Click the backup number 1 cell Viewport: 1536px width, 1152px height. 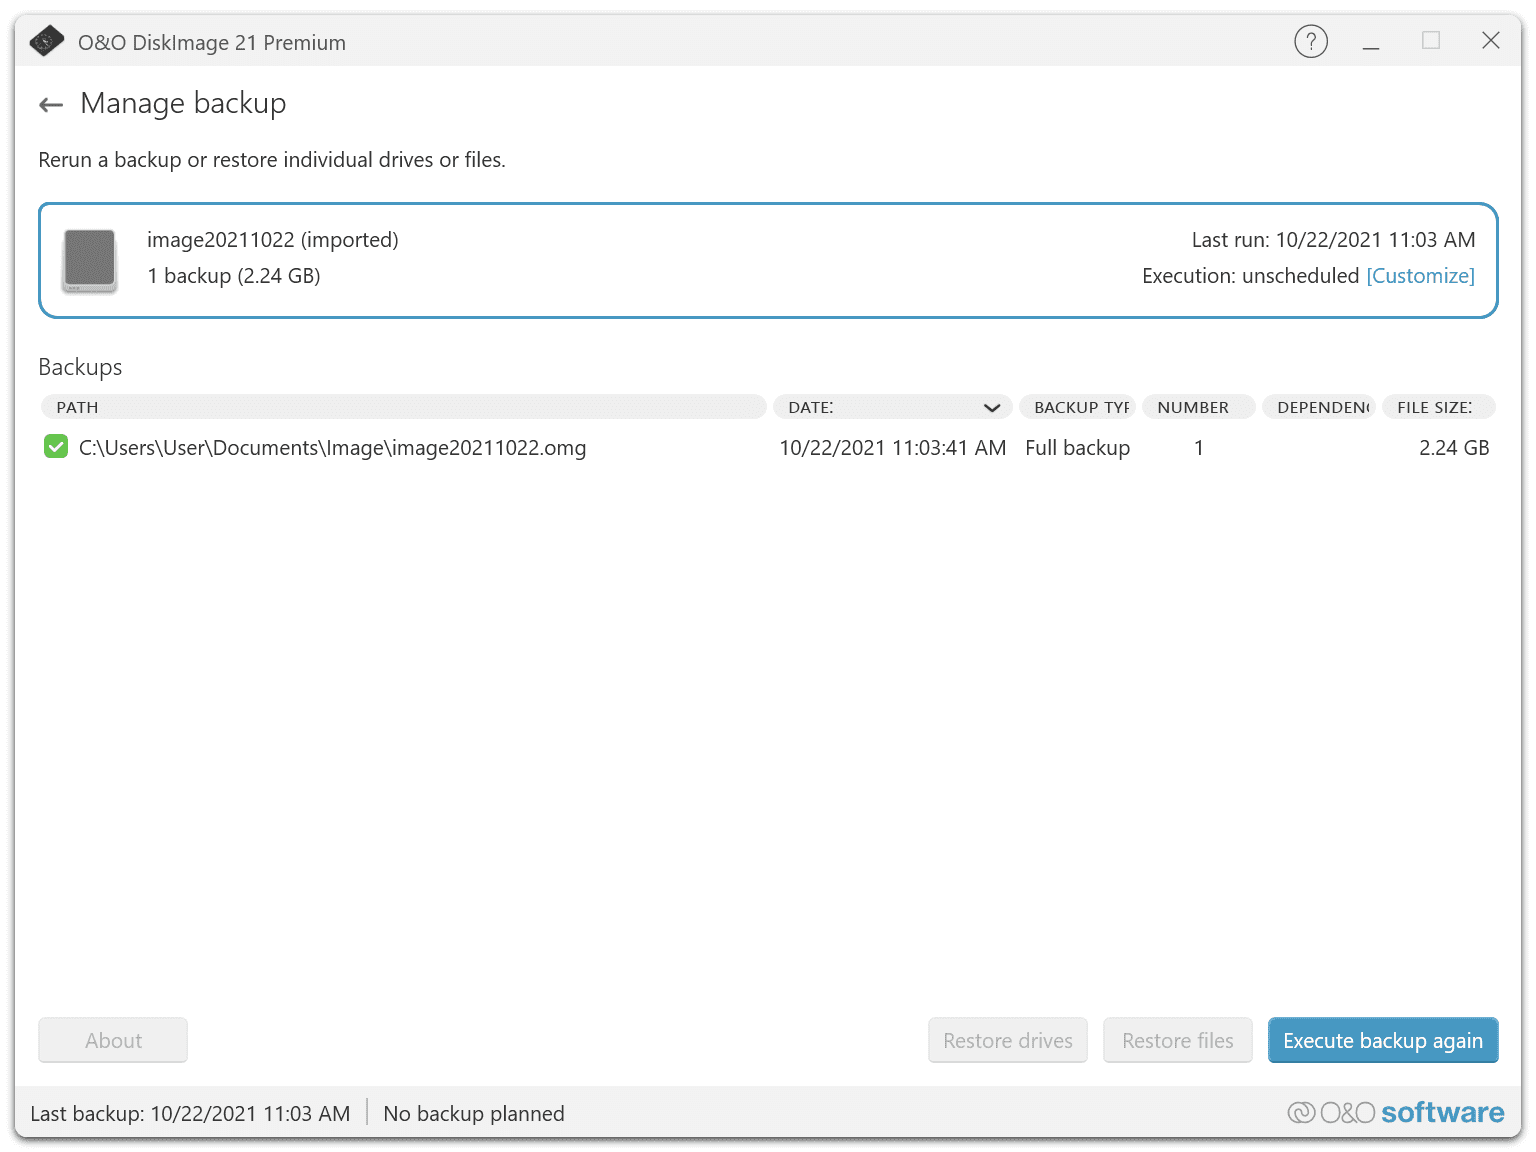point(1199,448)
